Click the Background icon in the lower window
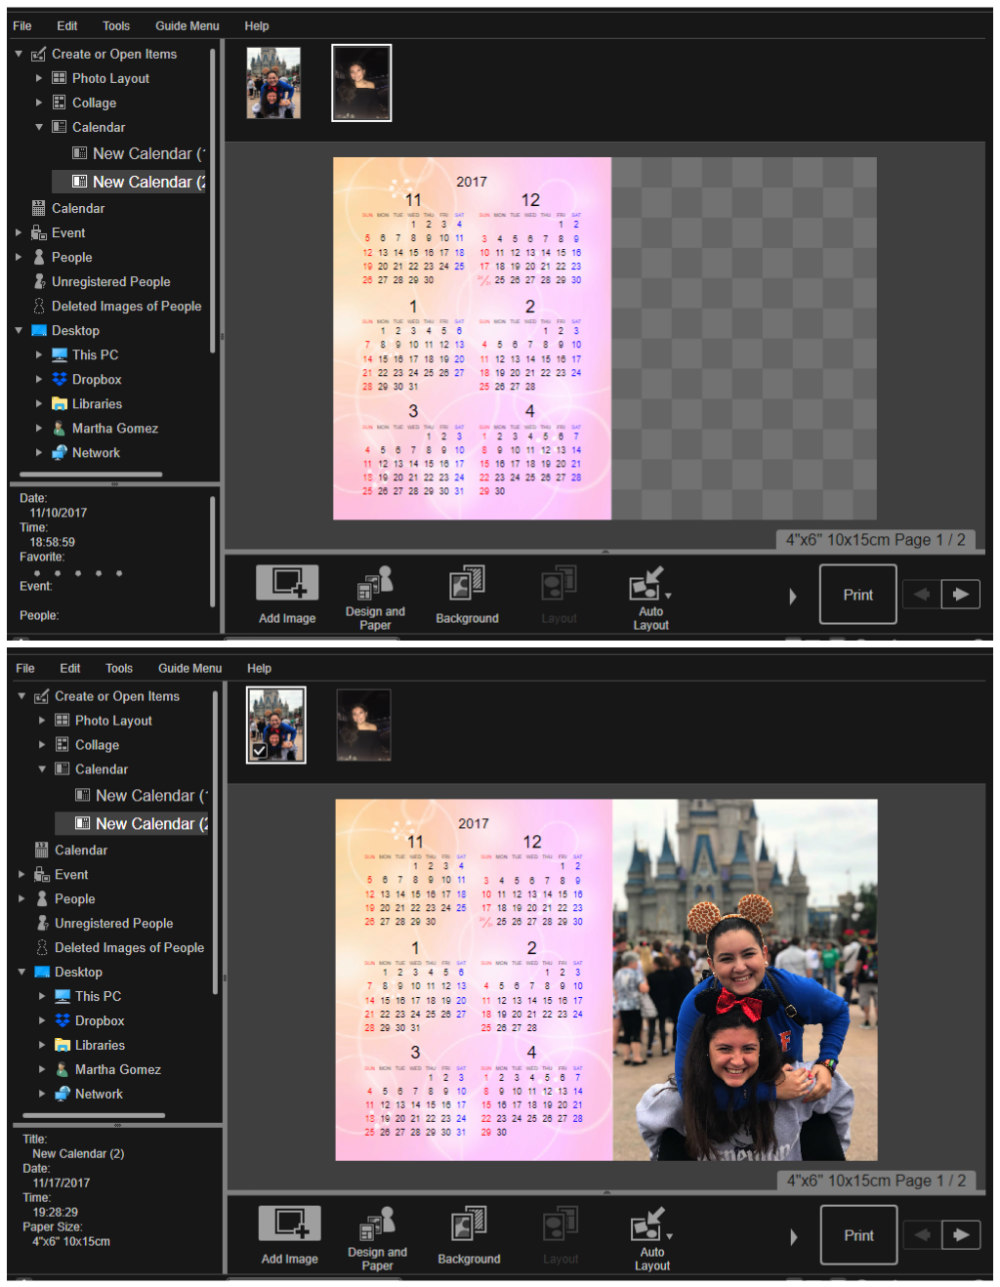The height and width of the screenshot is (1287, 1000). click(469, 1225)
